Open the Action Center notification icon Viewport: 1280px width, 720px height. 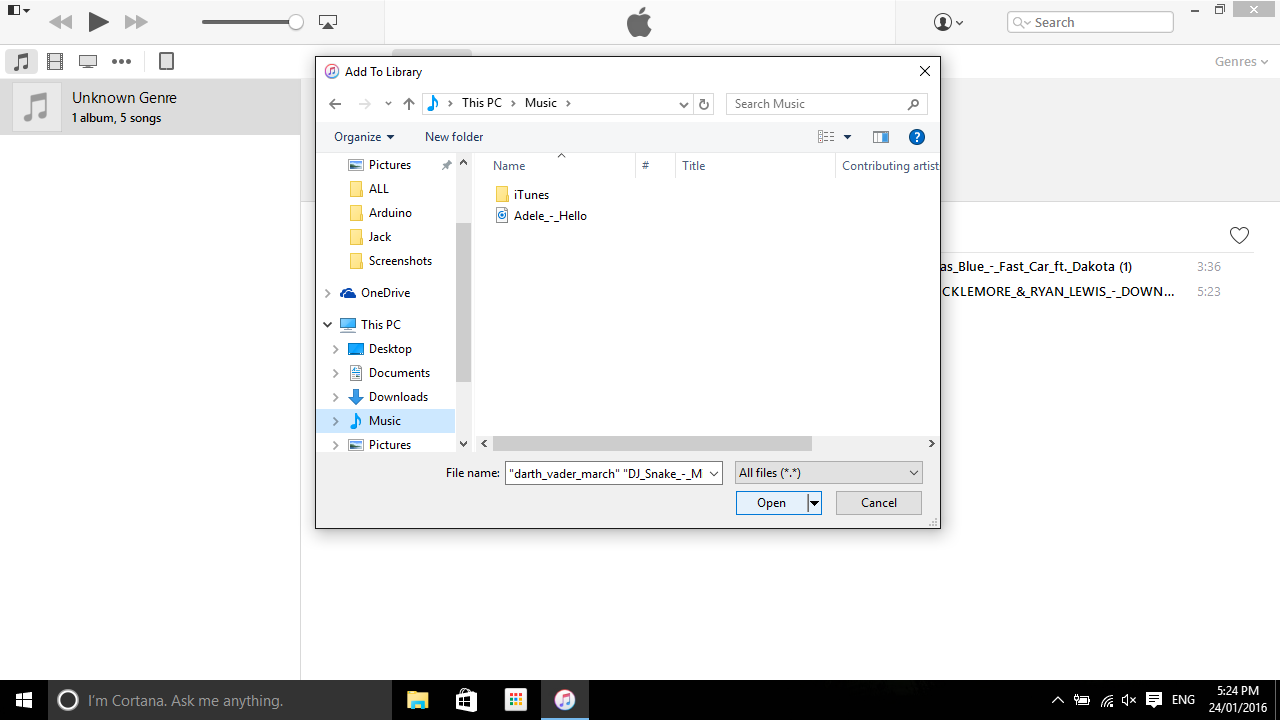pos(1153,700)
